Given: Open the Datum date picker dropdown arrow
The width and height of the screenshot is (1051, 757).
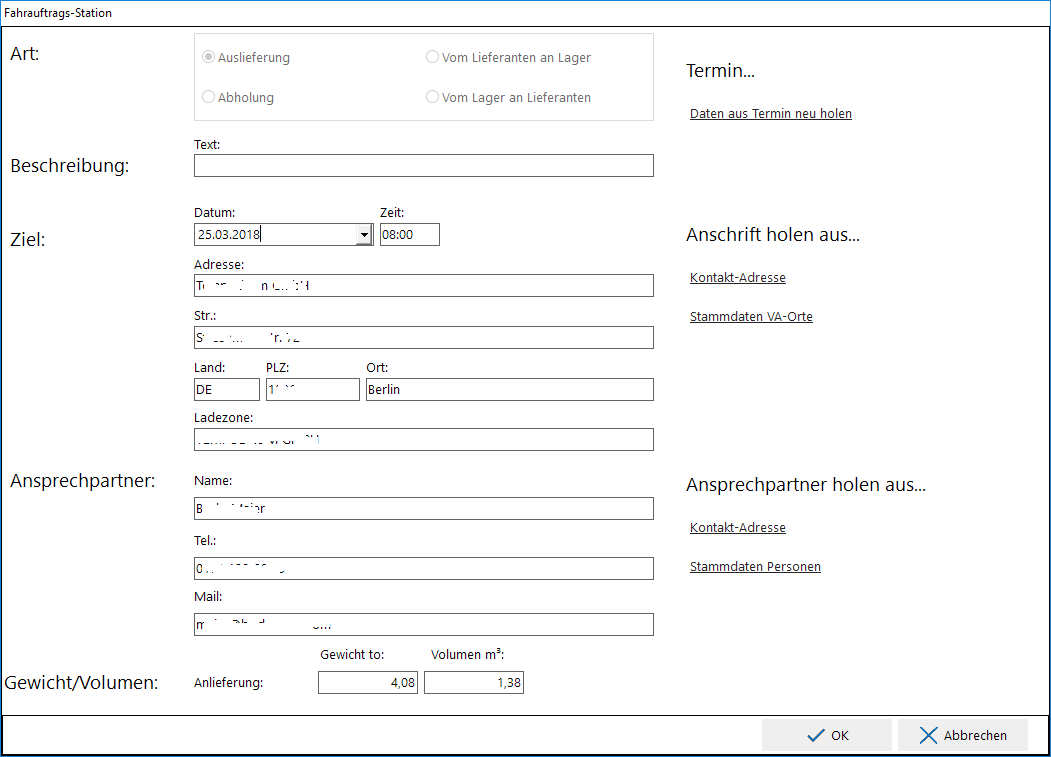Looking at the screenshot, I should tap(364, 235).
